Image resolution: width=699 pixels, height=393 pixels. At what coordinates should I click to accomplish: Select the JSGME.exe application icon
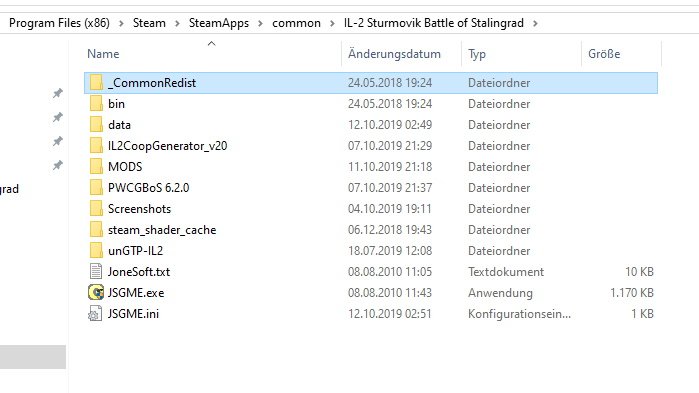[96, 292]
